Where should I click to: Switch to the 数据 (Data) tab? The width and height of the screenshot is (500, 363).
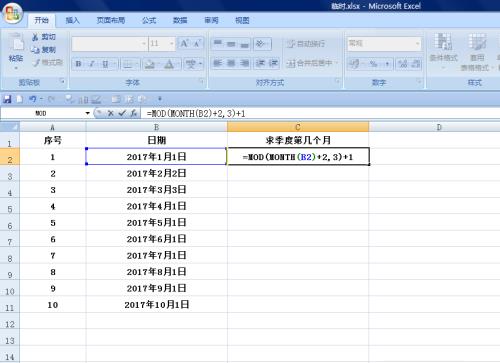point(180,20)
